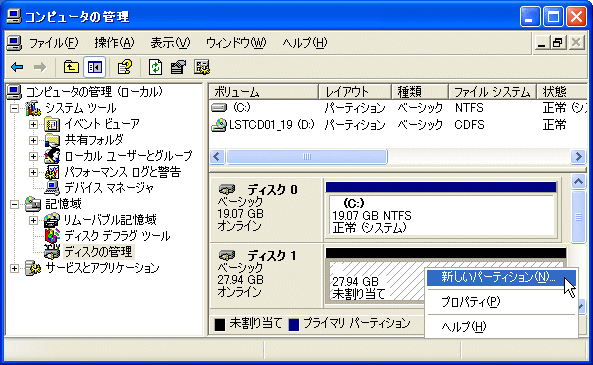Click the ローカル ユーザーとグループ icon
Screen dimensions: 593x365
tap(52, 156)
